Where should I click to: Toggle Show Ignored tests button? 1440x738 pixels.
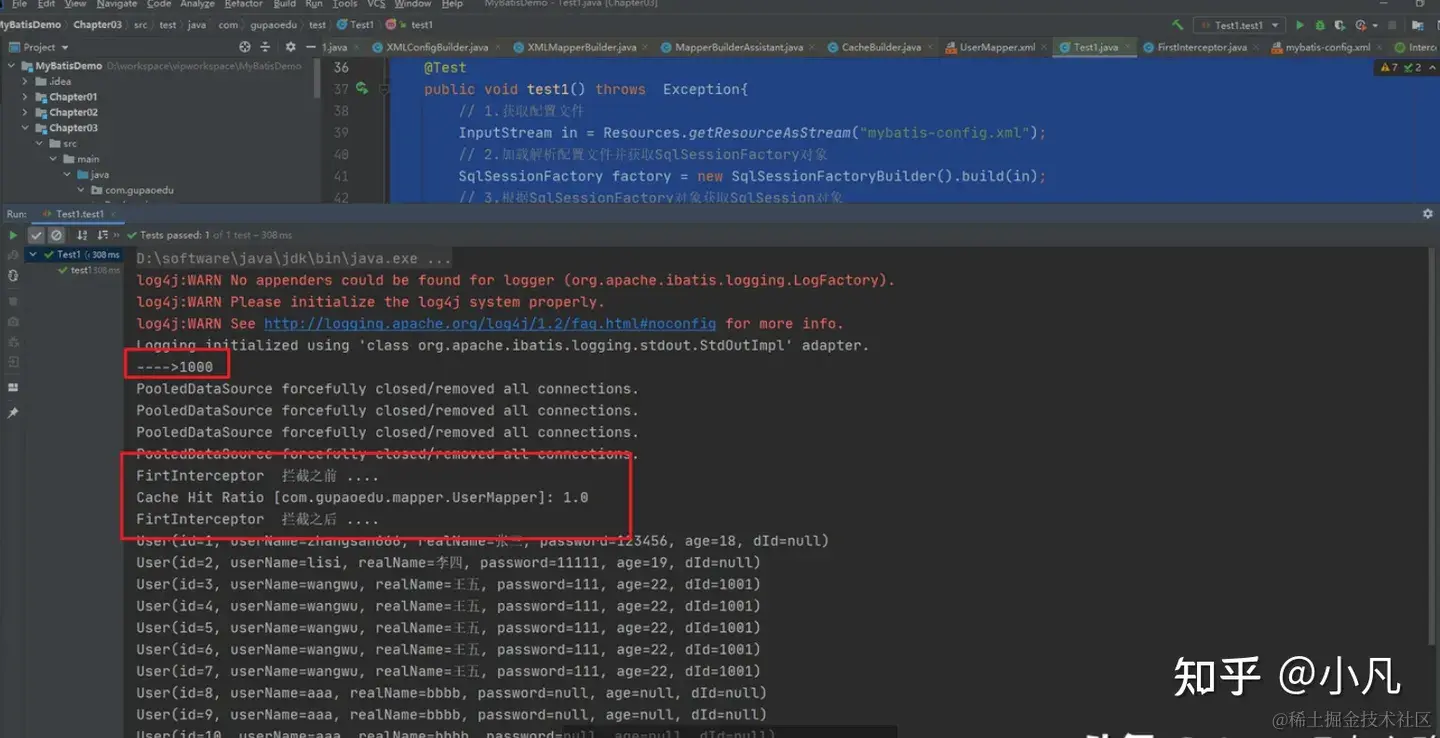point(57,235)
